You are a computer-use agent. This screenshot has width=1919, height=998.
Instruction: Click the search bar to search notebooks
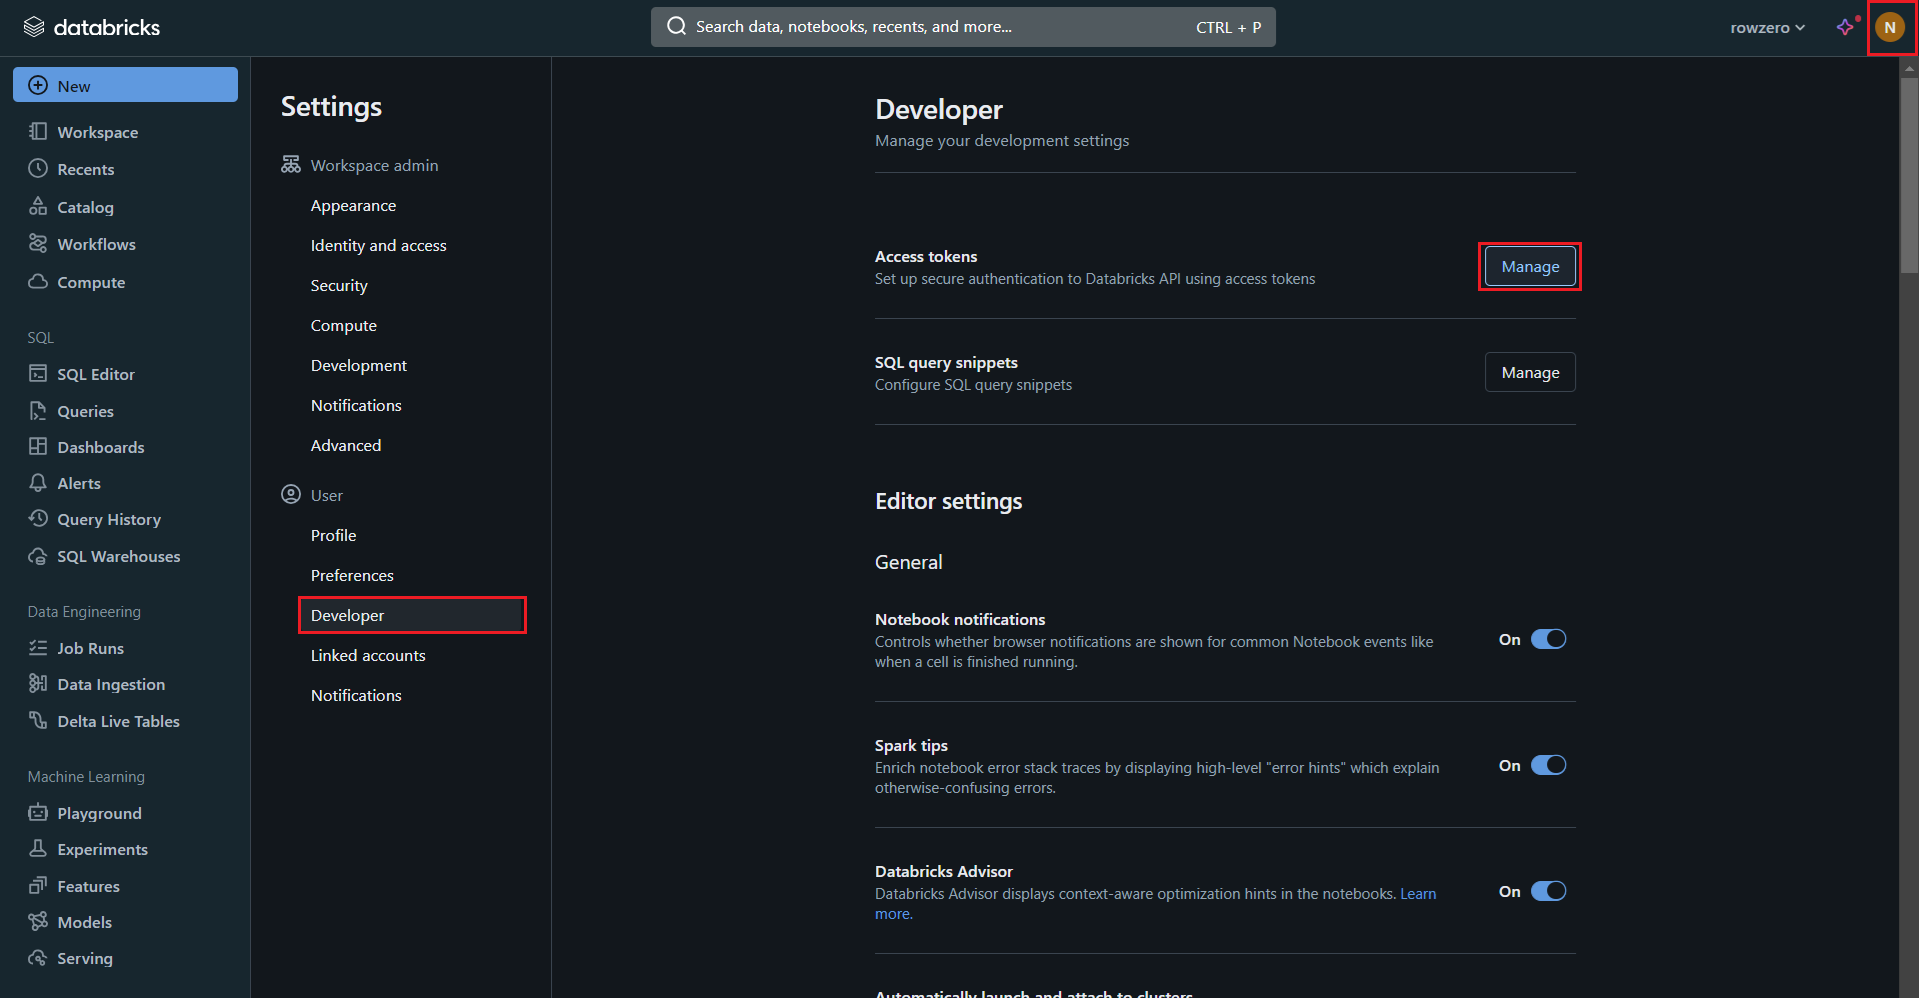(x=960, y=27)
